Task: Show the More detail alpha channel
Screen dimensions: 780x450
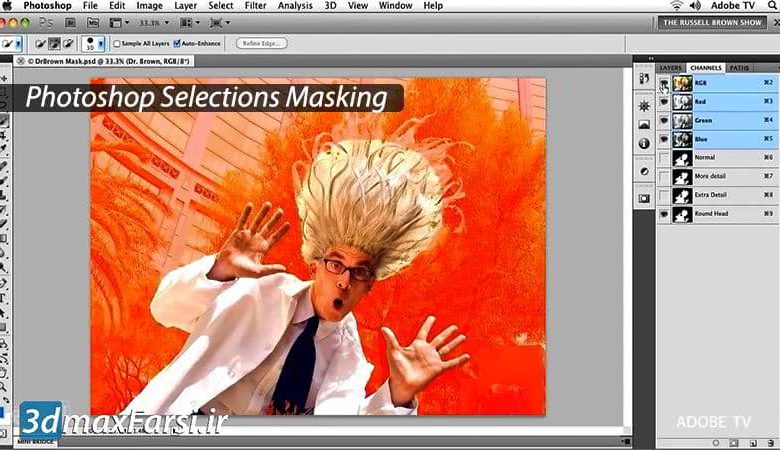Action: coord(664,177)
